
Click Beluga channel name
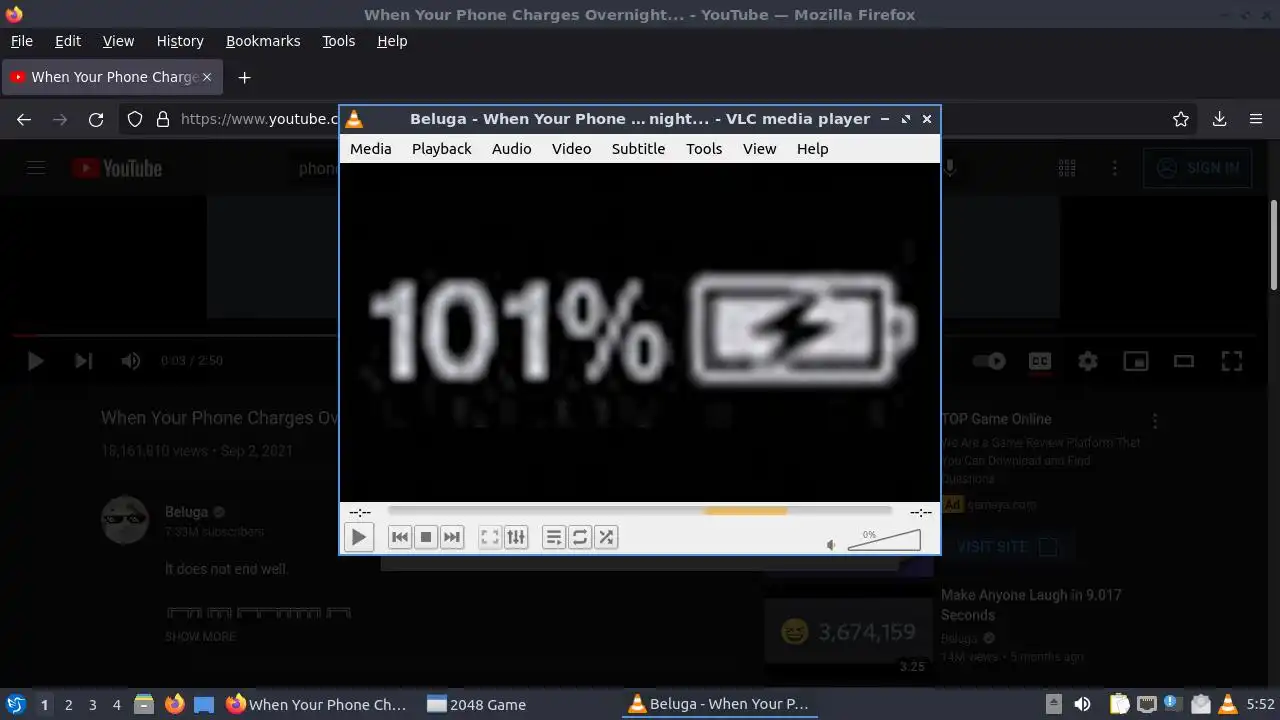[187, 512]
